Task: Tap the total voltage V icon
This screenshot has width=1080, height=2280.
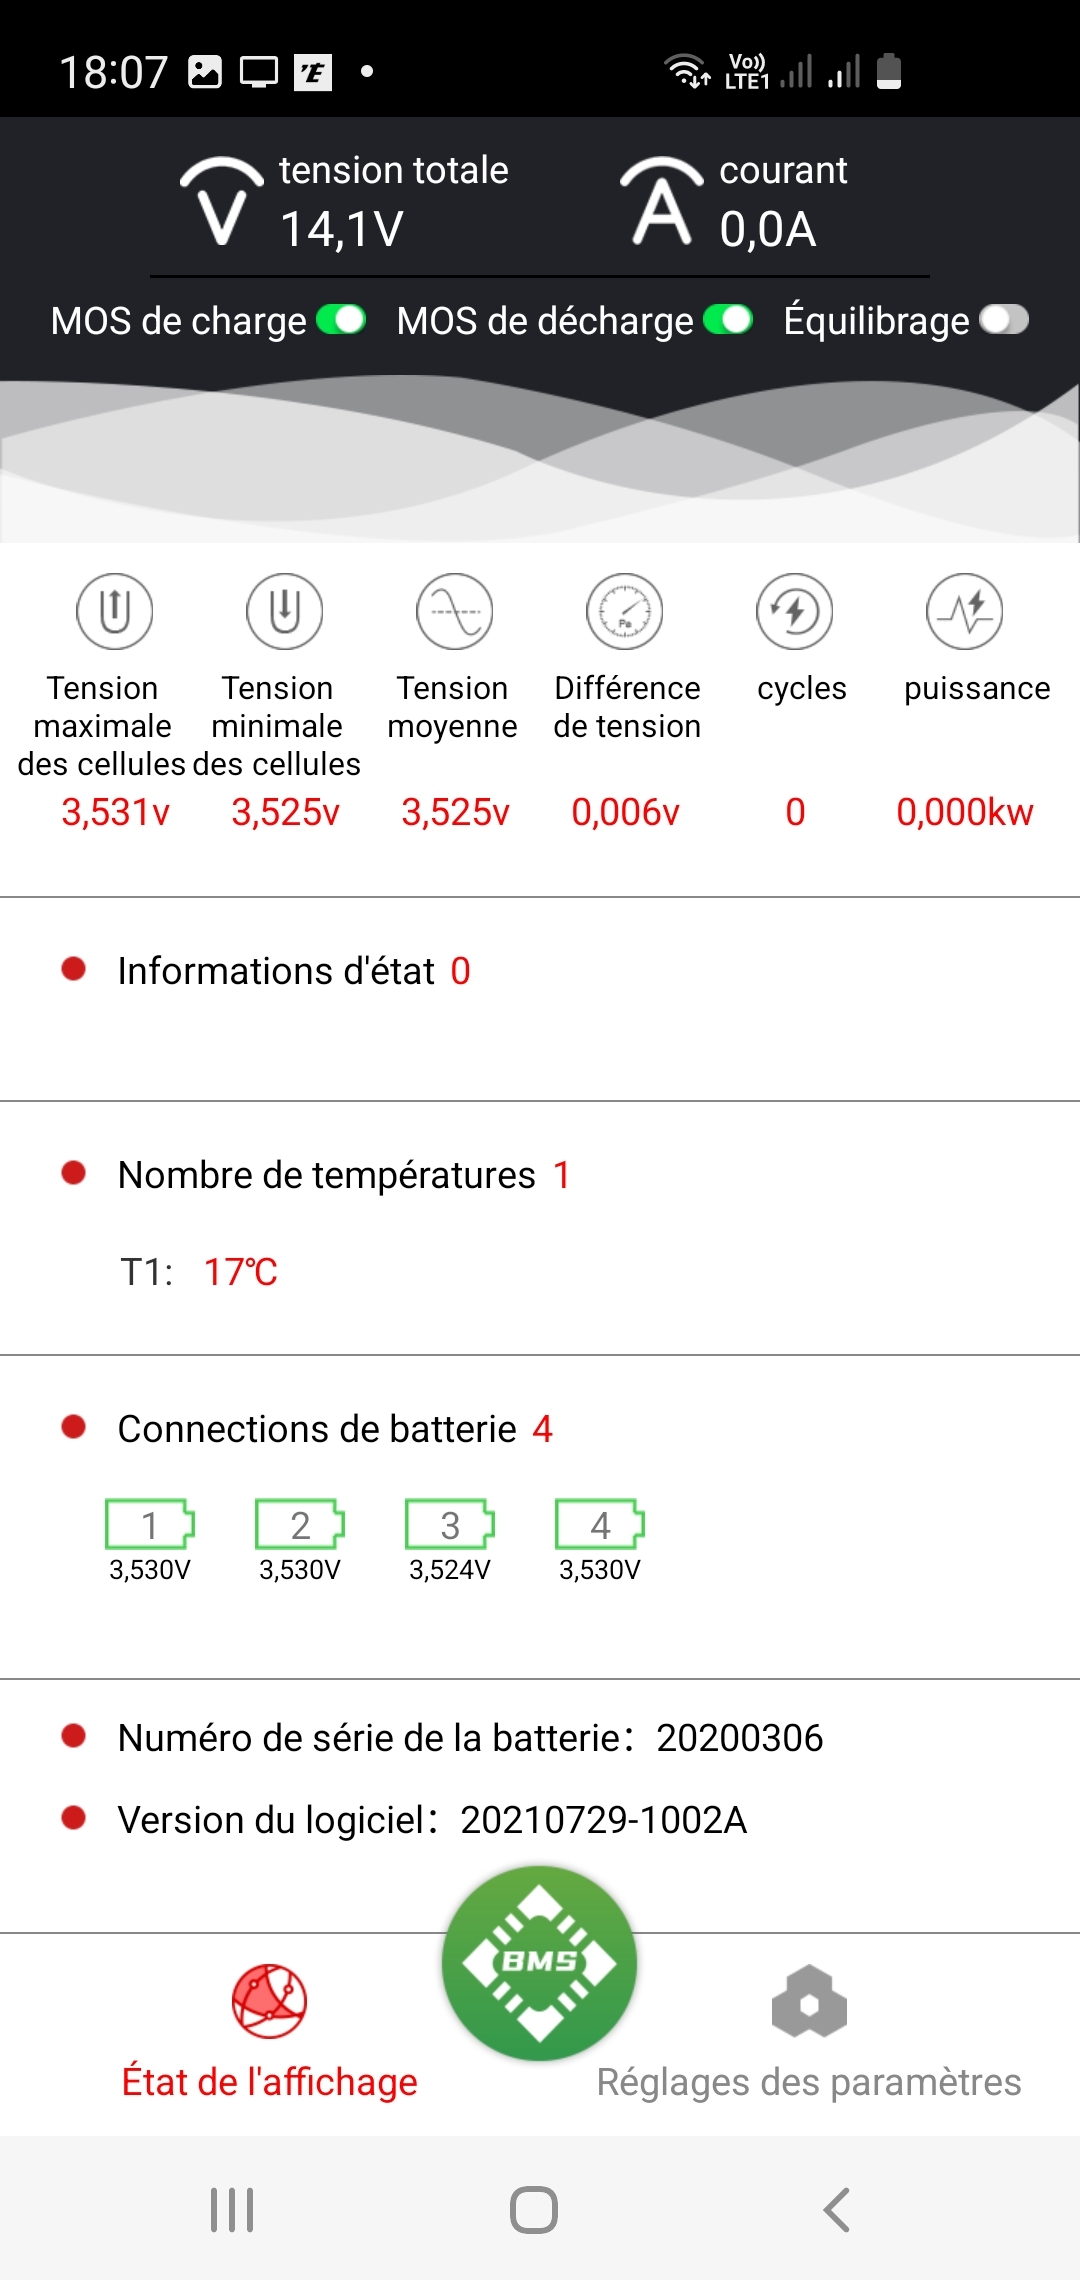Action: pyautogui.click(x=221, y=202)
